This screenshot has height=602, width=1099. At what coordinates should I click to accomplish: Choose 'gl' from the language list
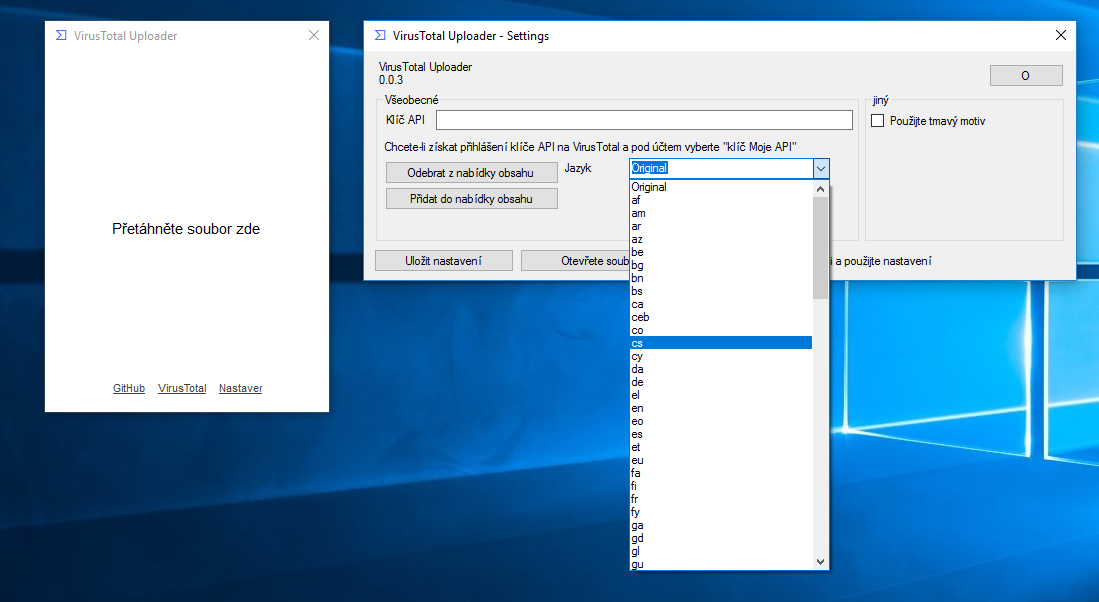pos(721,551)
